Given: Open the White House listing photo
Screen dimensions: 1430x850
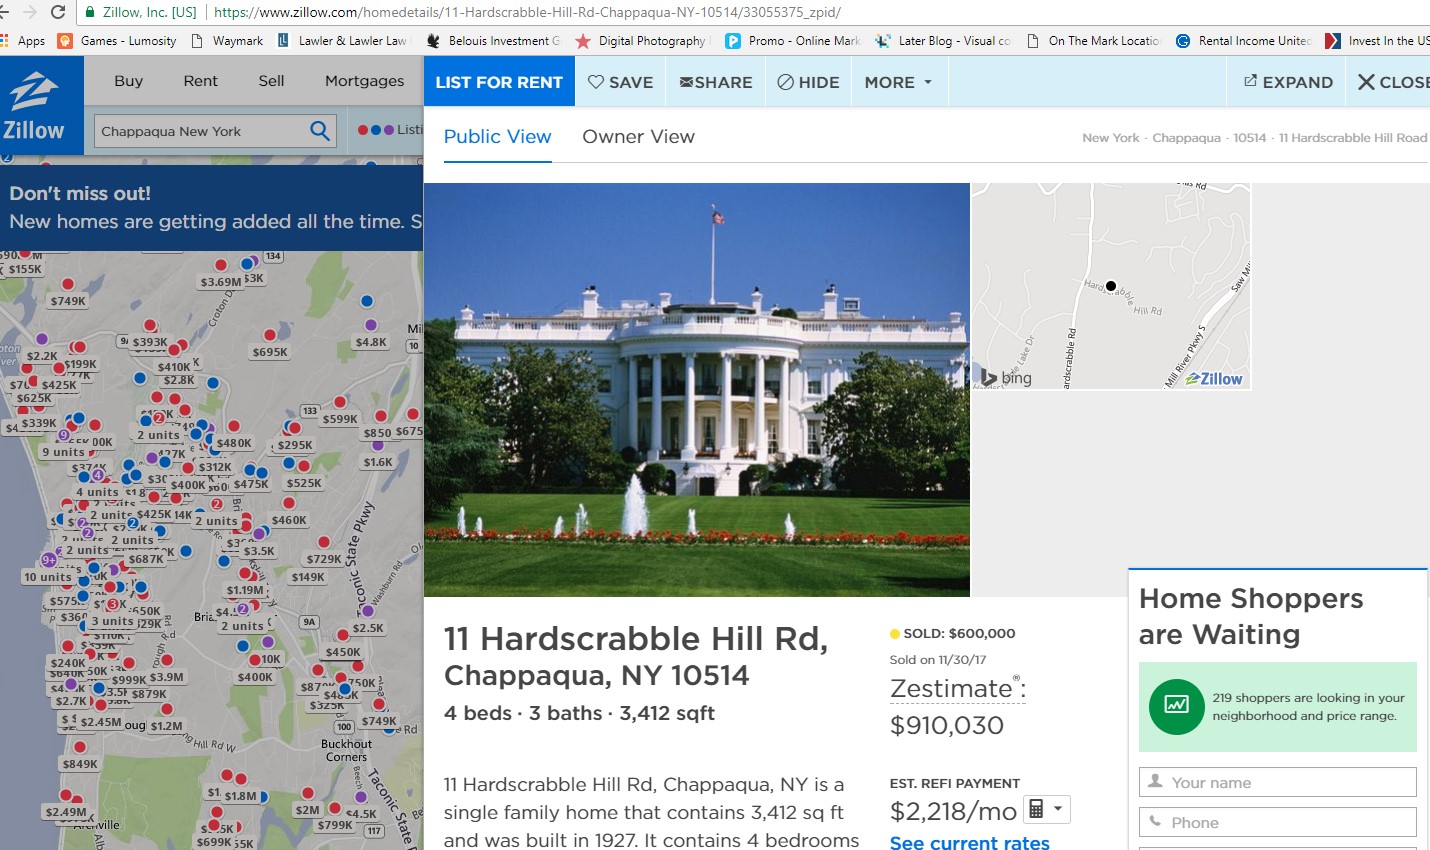Looking at the screenshot, I should click(x=697, y=390).
